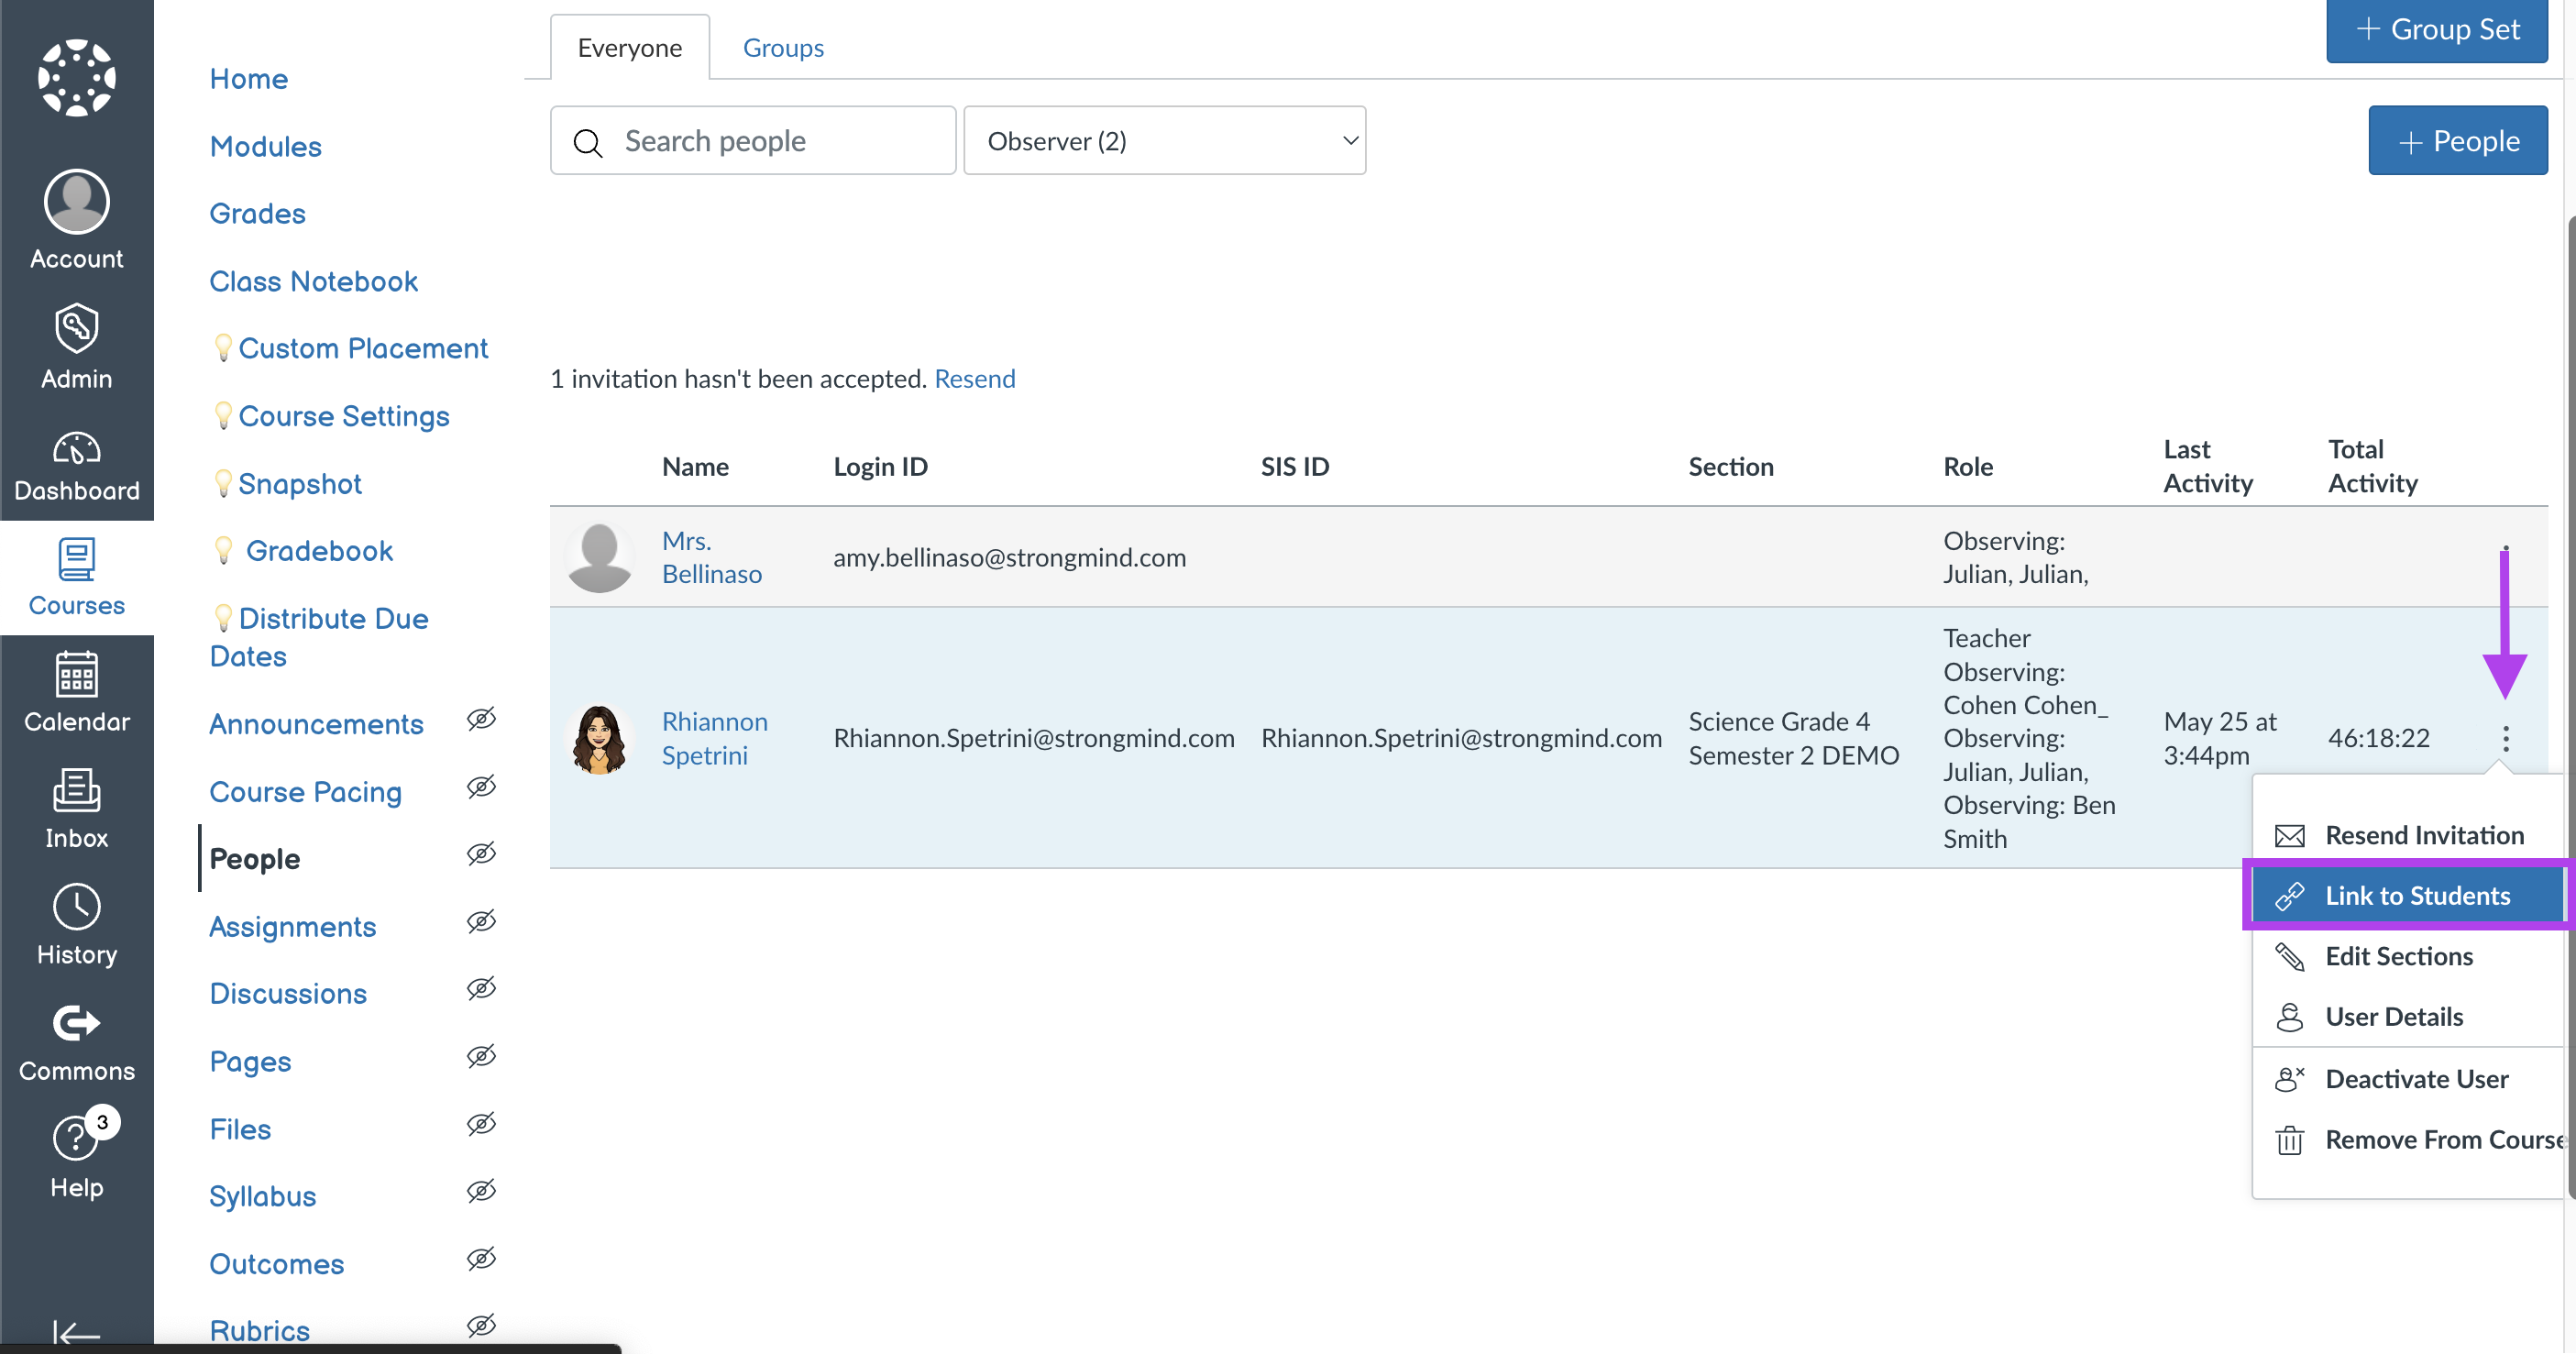
Task: Toggle the visibility eye icon for Outcomes
Action: tap(481, 1259)
